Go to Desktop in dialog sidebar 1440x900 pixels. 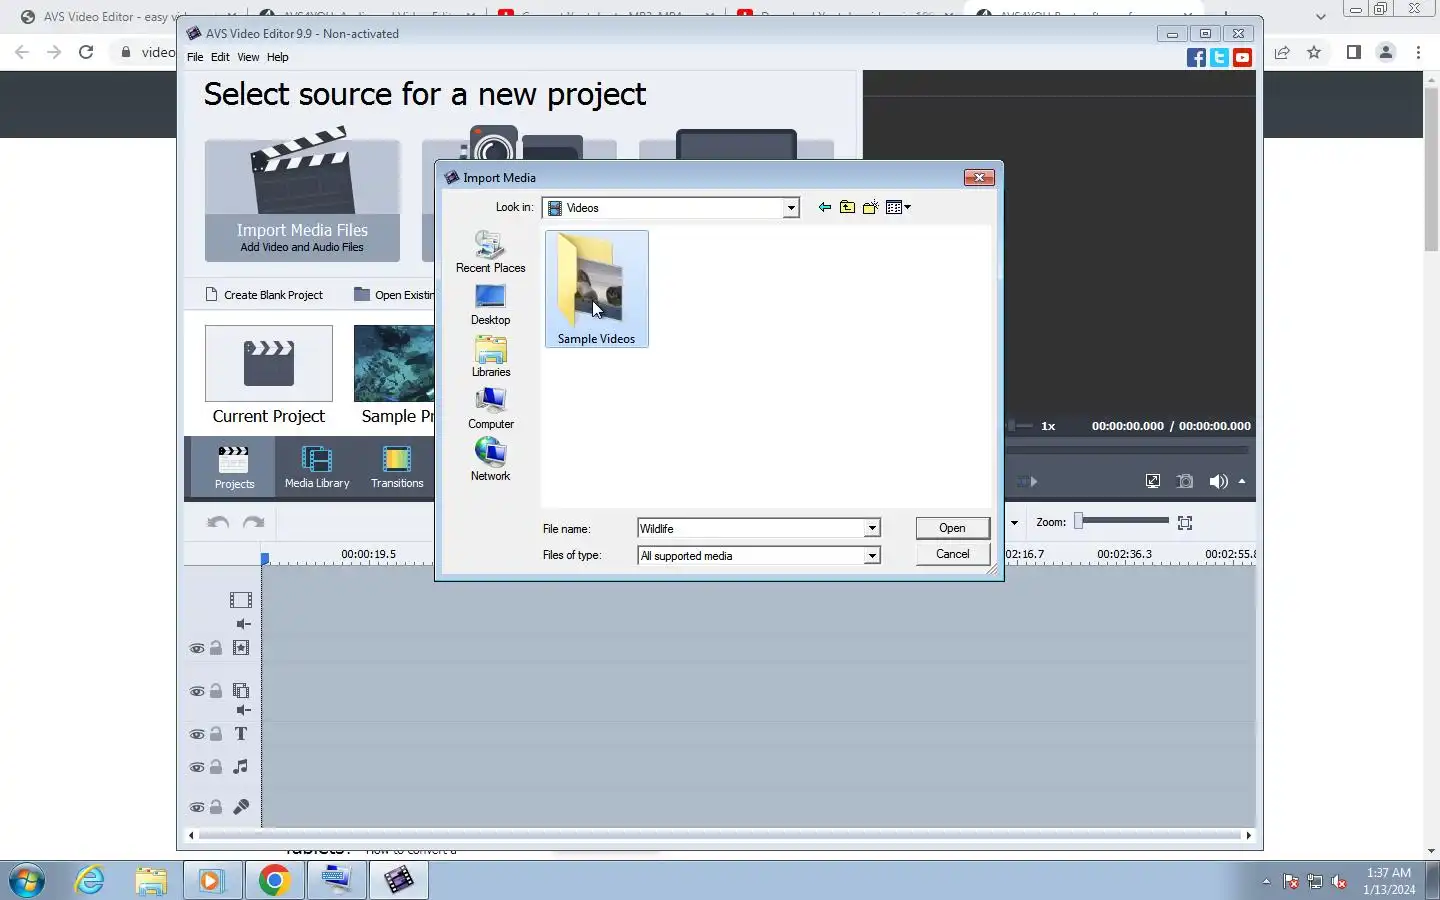click(x=490, y=305)
